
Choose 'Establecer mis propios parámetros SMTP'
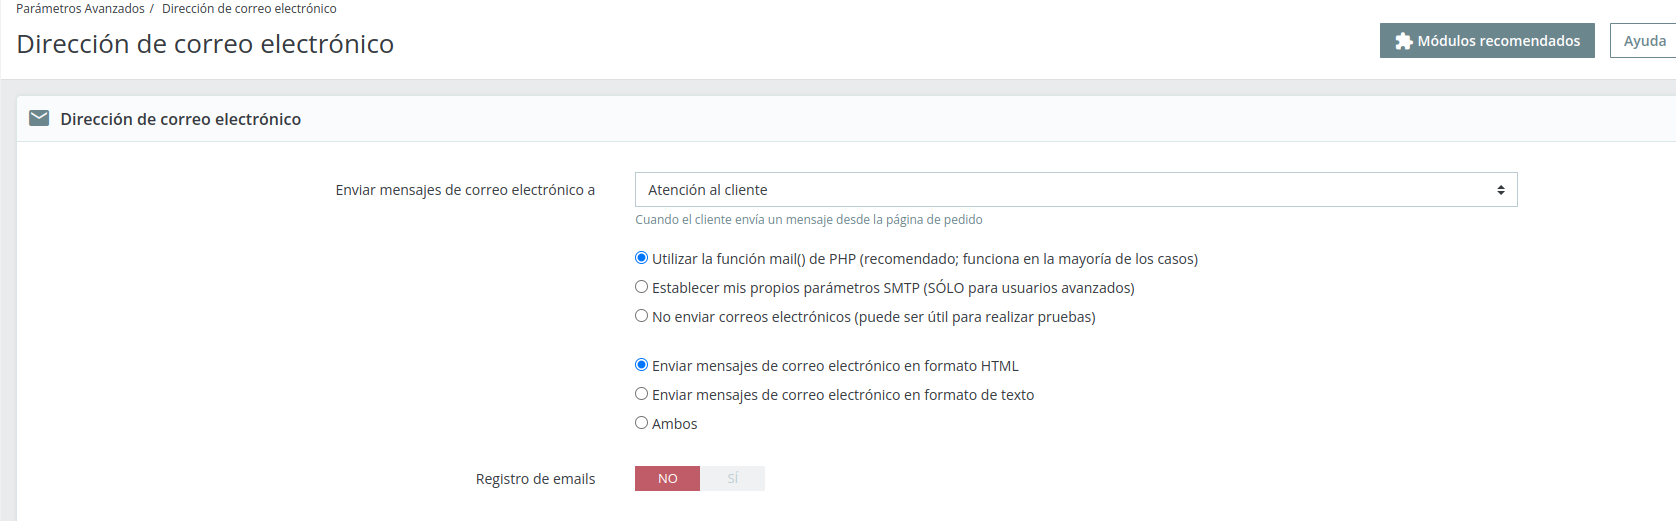tap(642, 287)
